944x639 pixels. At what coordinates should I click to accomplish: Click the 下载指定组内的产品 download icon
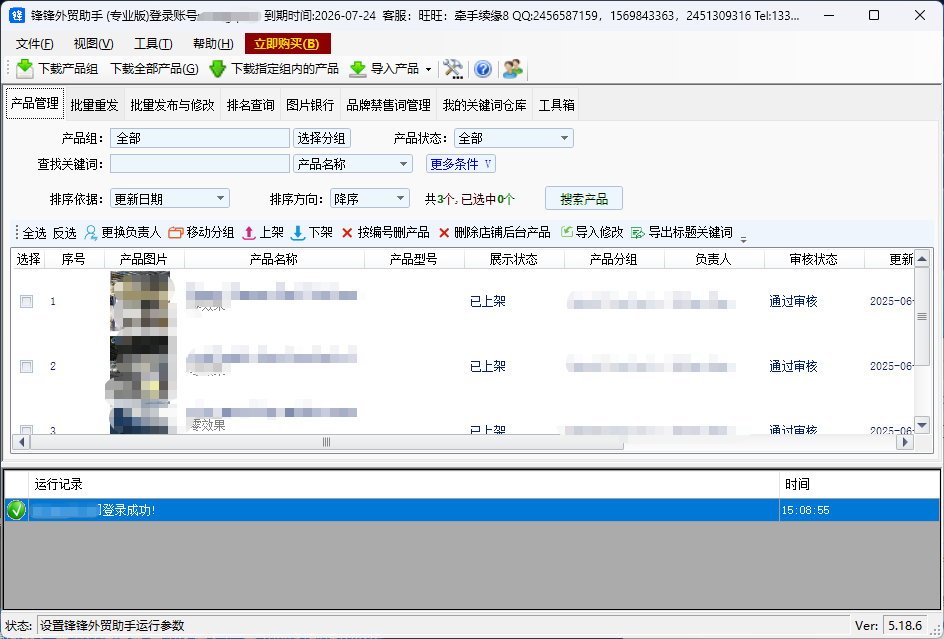(x=218, y=69)
